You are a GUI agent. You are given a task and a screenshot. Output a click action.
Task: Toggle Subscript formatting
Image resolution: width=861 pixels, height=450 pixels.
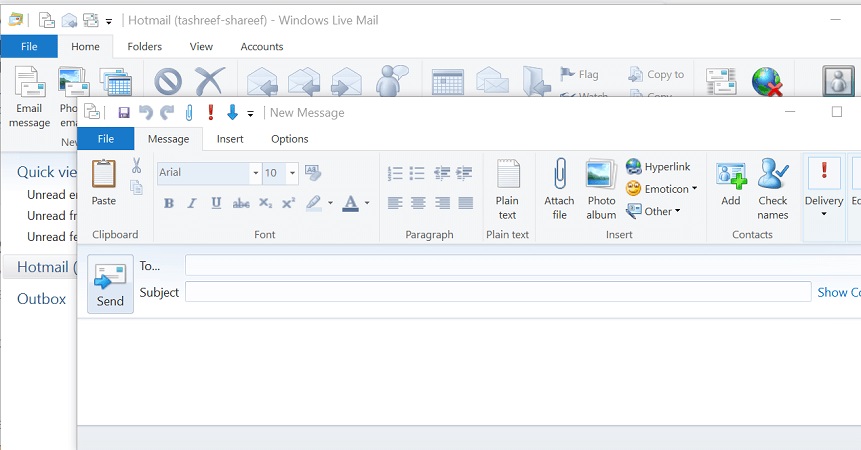point(265,203)
